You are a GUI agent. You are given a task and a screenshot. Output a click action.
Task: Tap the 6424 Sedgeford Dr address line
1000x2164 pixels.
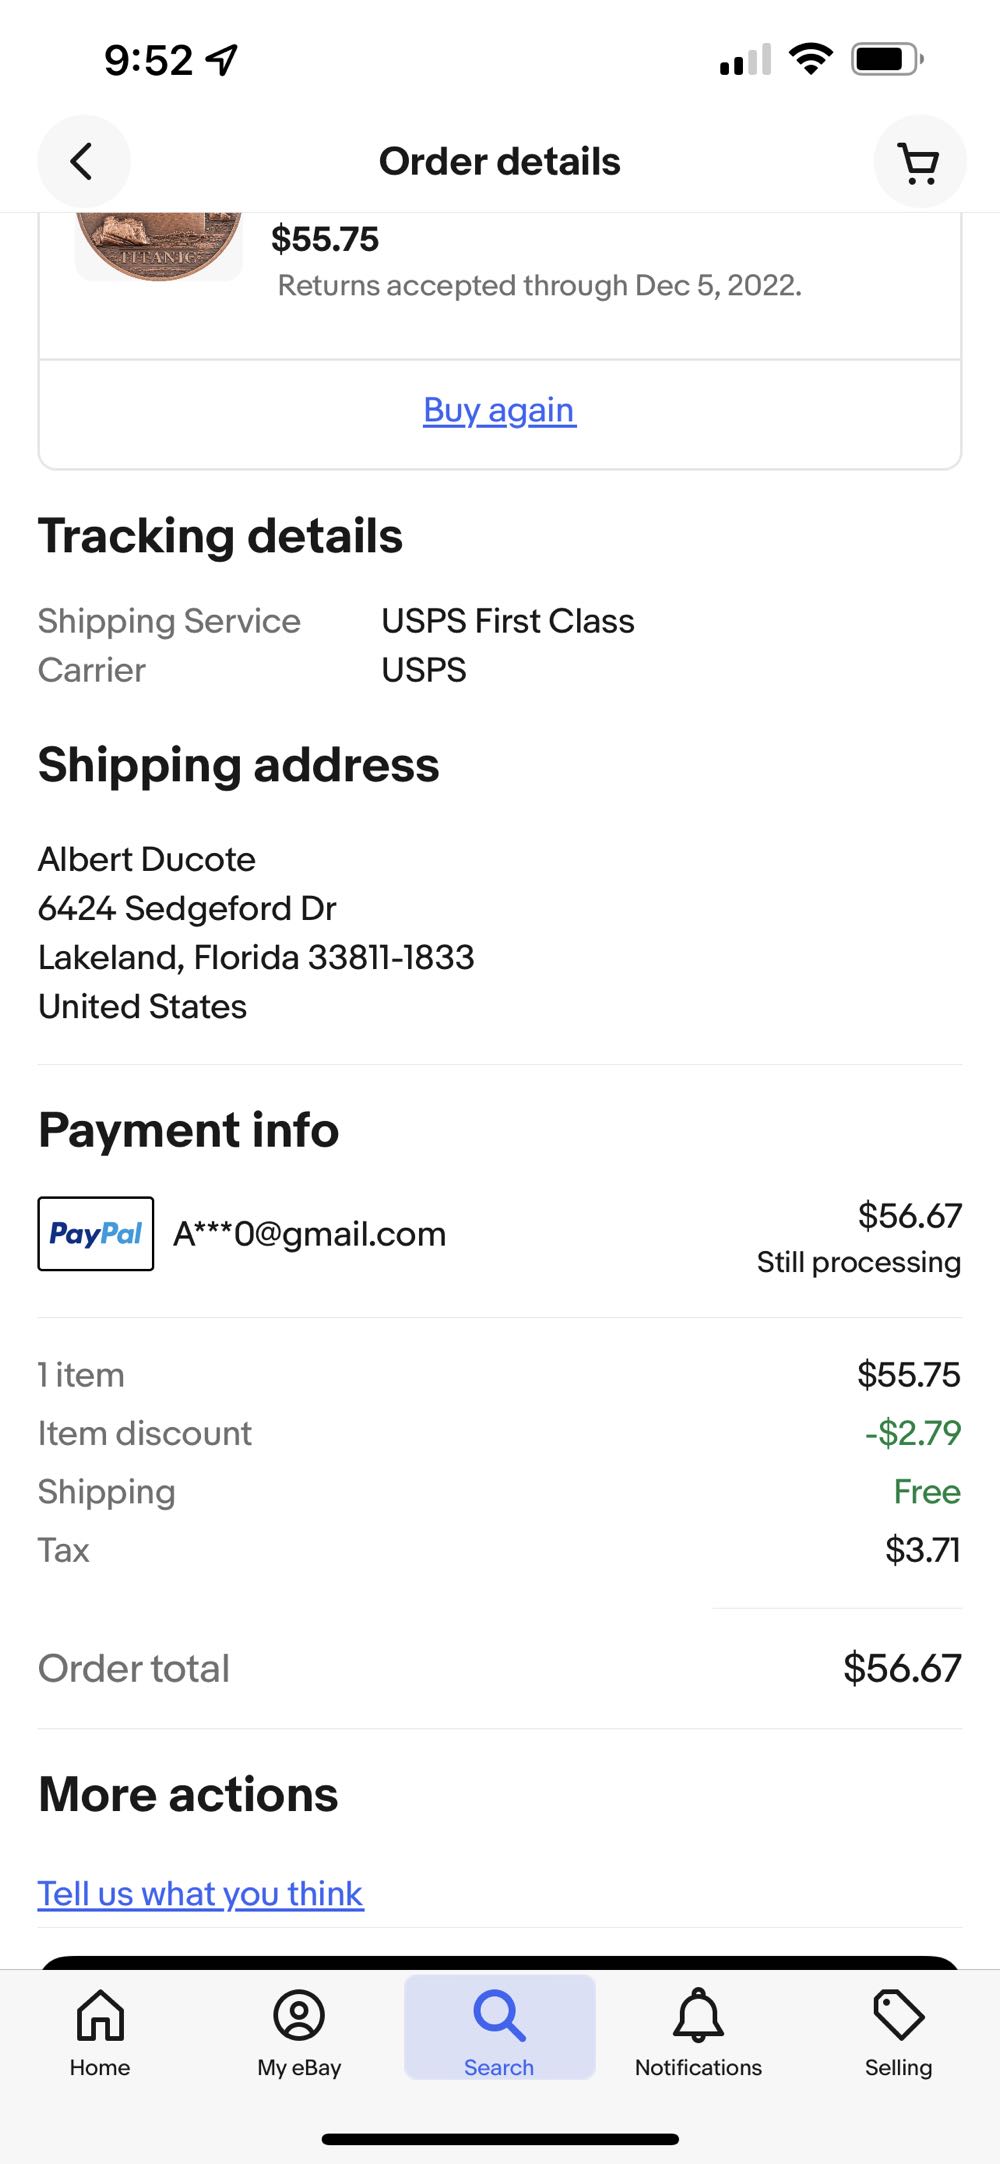(x=187, y=908)
